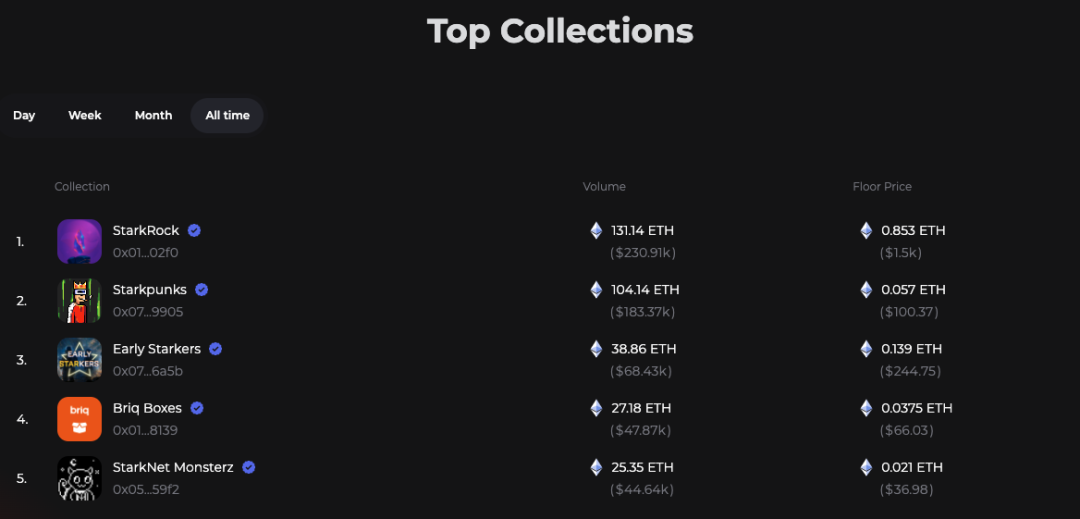Open the StarkRock collection thumbnail
Screen dimensions: 1080x519
(x=79, y=242)
